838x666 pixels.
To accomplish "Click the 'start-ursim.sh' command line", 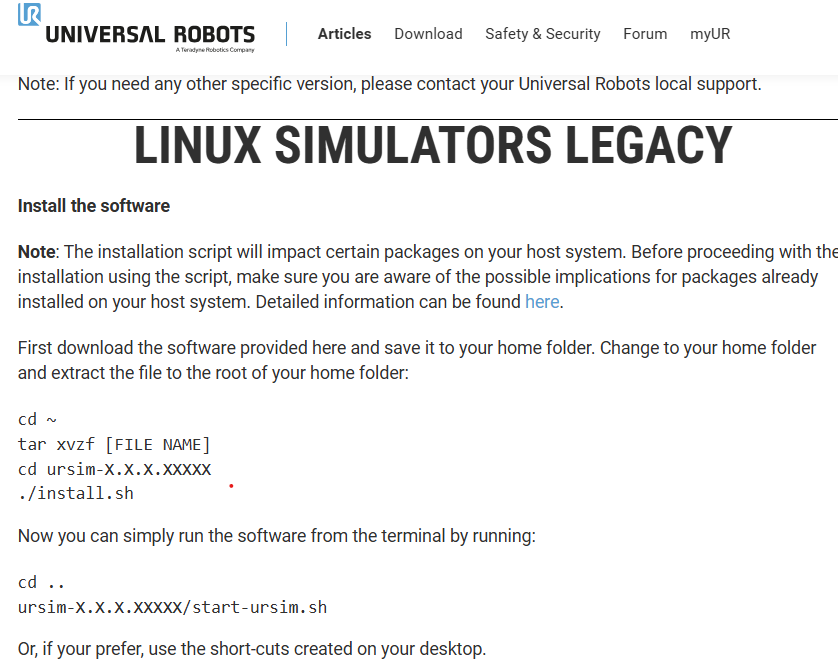I will pyautogui.click(x=172, y=607).
